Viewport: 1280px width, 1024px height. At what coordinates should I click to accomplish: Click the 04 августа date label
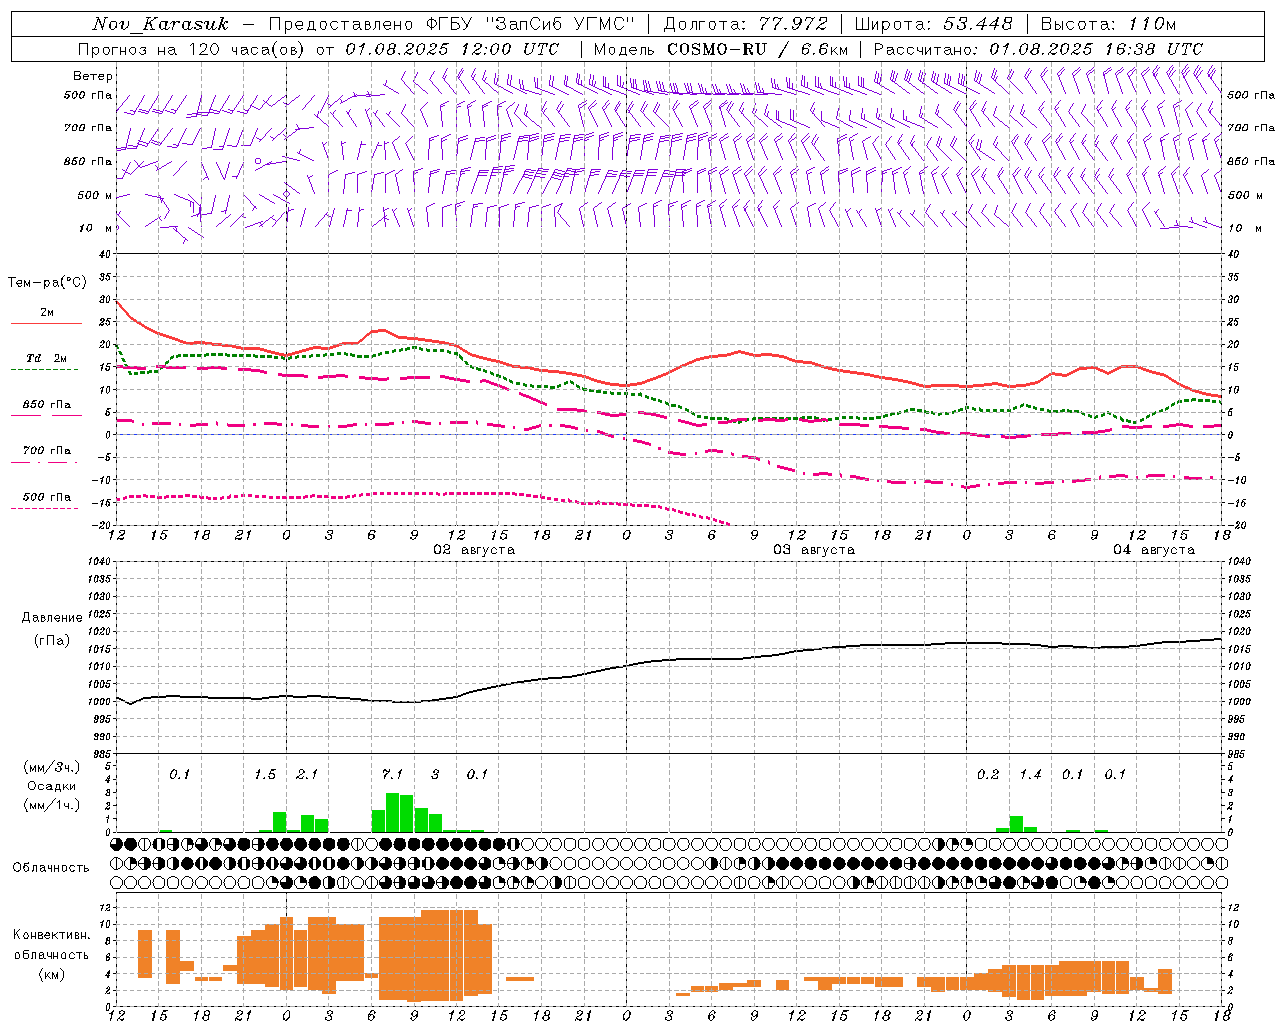click(x=1154, y=550)
